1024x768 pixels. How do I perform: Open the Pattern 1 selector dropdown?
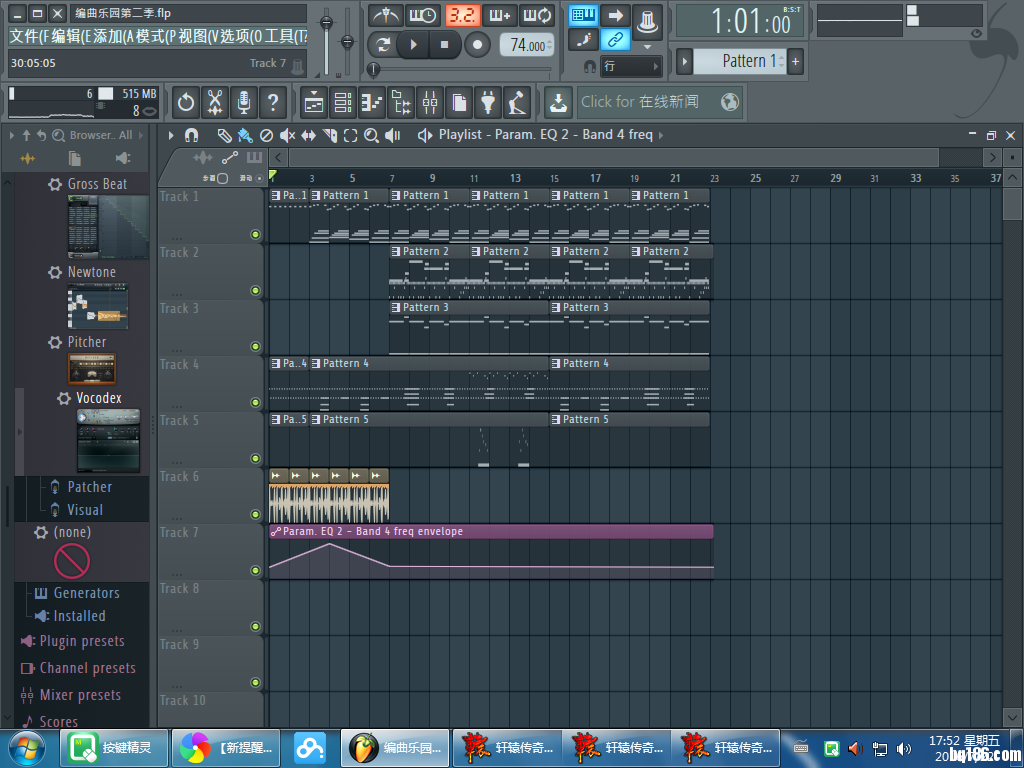click(x=742, y=61)
